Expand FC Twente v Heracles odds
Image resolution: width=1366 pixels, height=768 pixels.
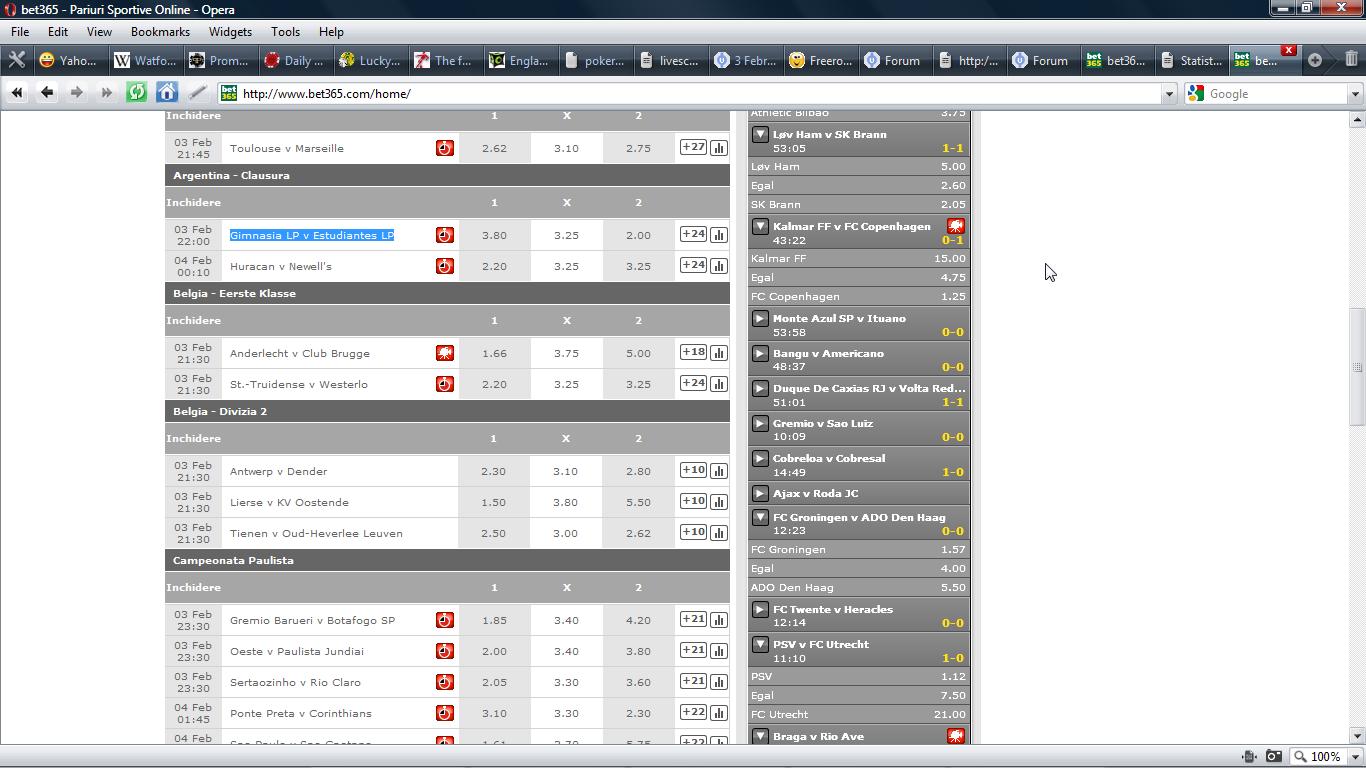pos(760,610)
